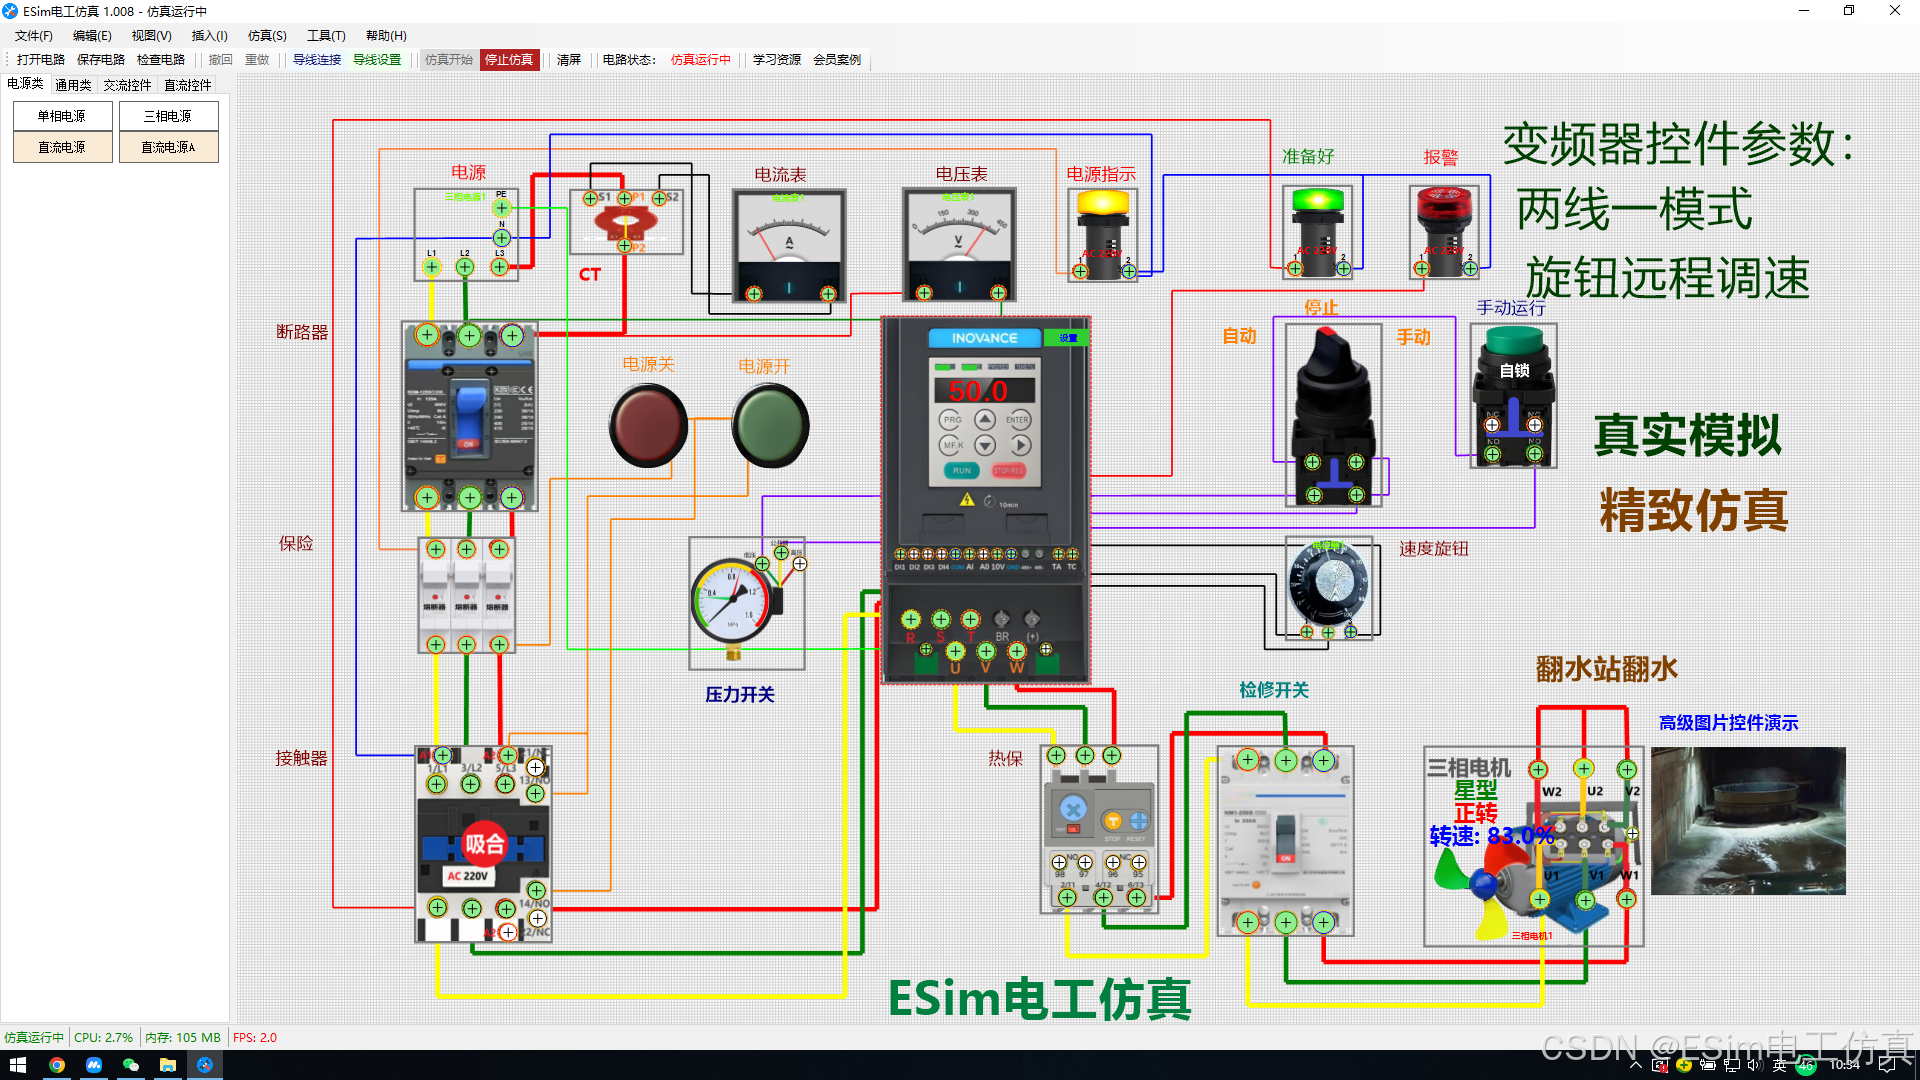Viewport: 1920px width, 1080px height.
Task: Click the 停止仿真 button
Action: pyautogui.click(x=509, y=60)
